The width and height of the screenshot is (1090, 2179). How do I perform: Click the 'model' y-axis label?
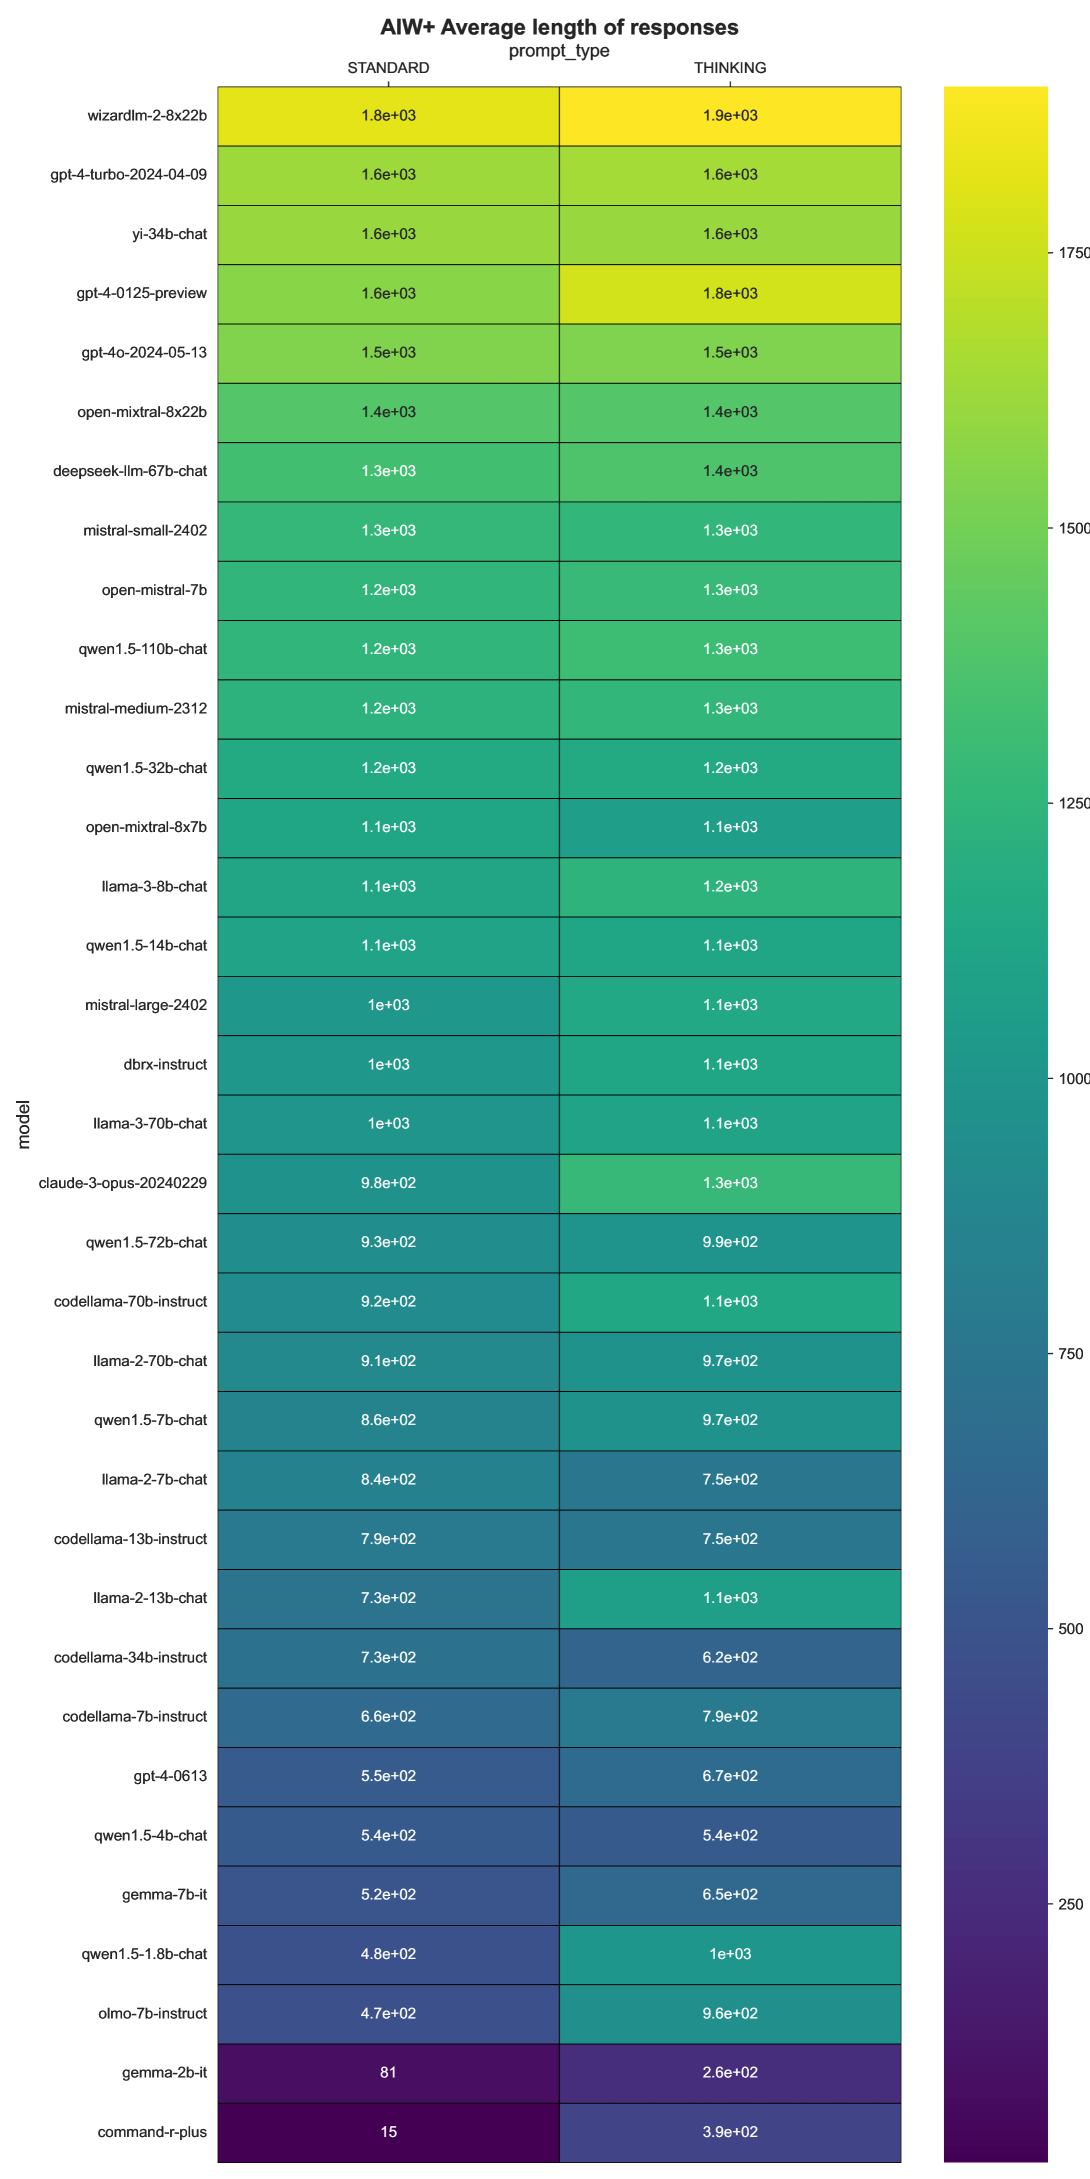coord(25,1124)
